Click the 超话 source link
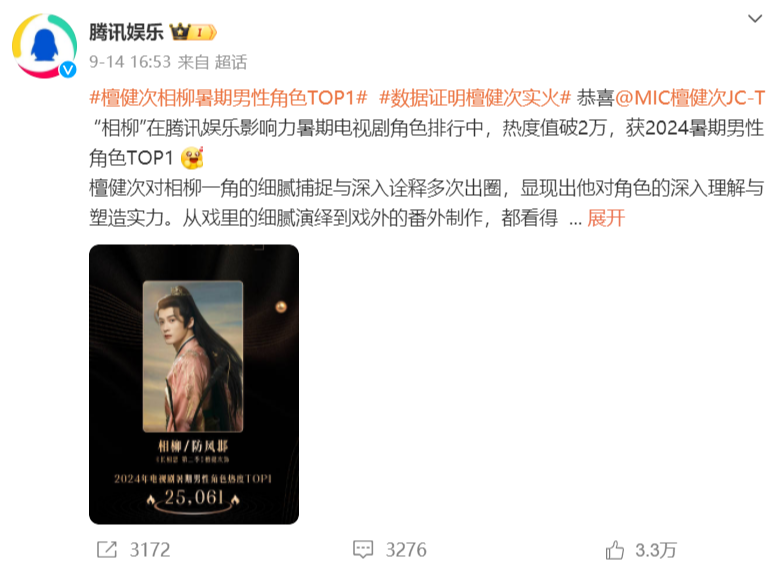This screenshot has height=573, width=776. pyautogui.click(x=231, y=62)
